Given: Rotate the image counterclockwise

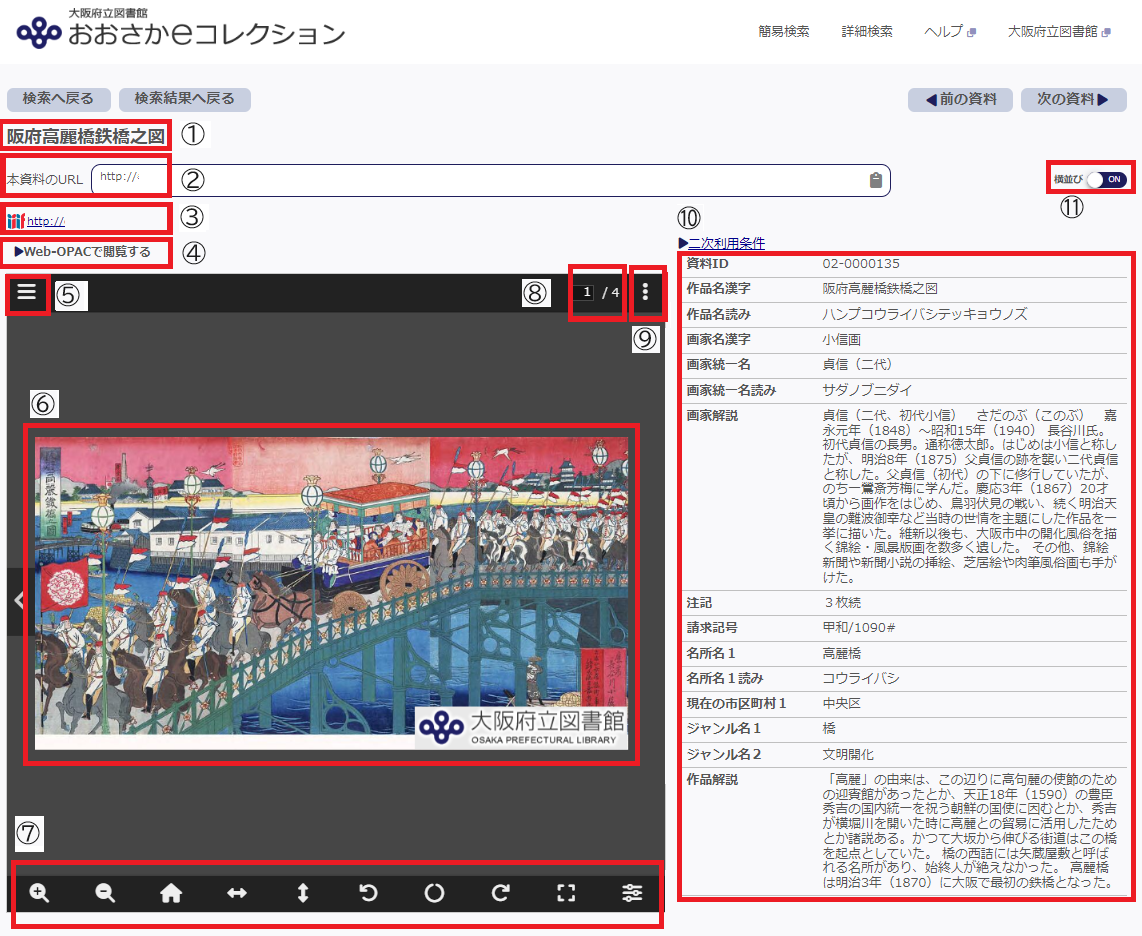Looking at the screenshot, I should pos(369,892).
